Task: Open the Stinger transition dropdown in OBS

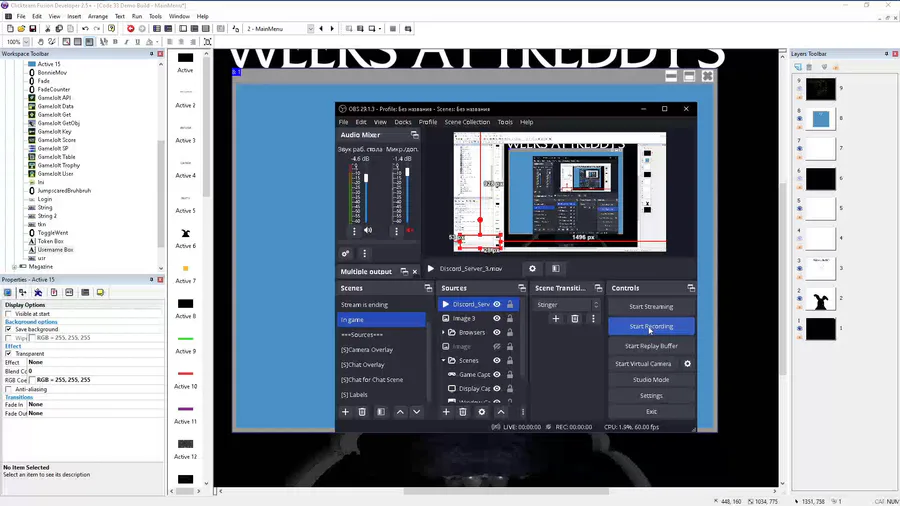Action: click(567, 305)
